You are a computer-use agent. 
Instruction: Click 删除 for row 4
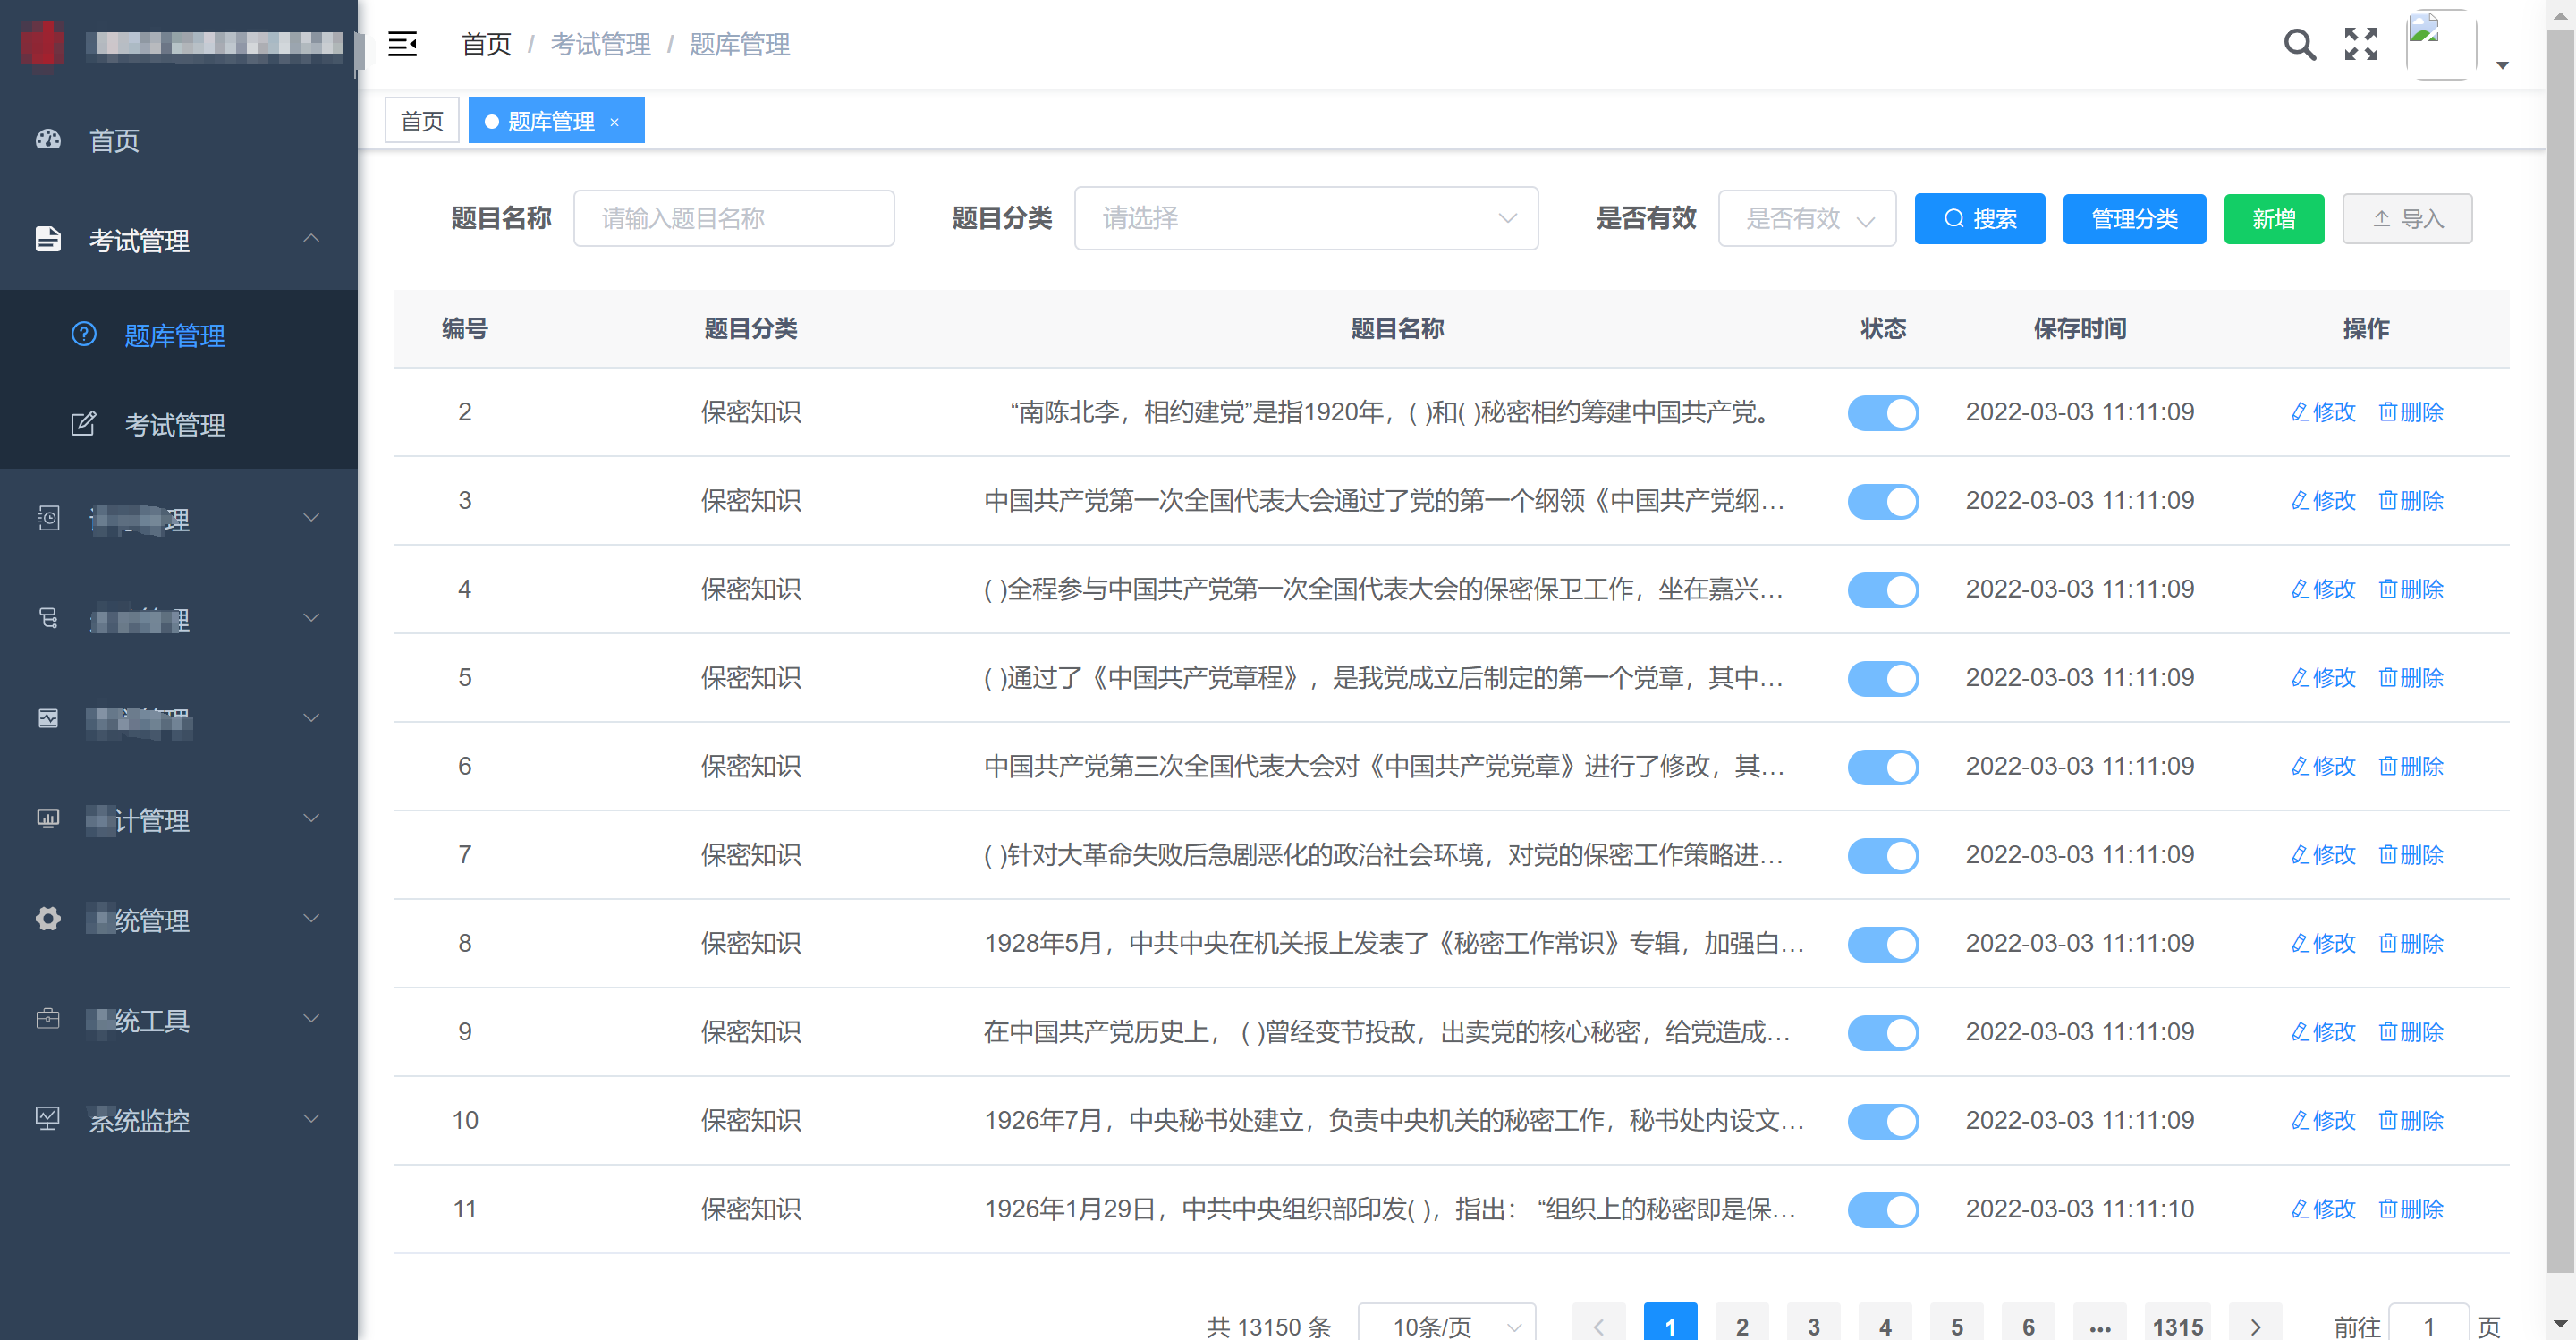tap(2411, 589)
